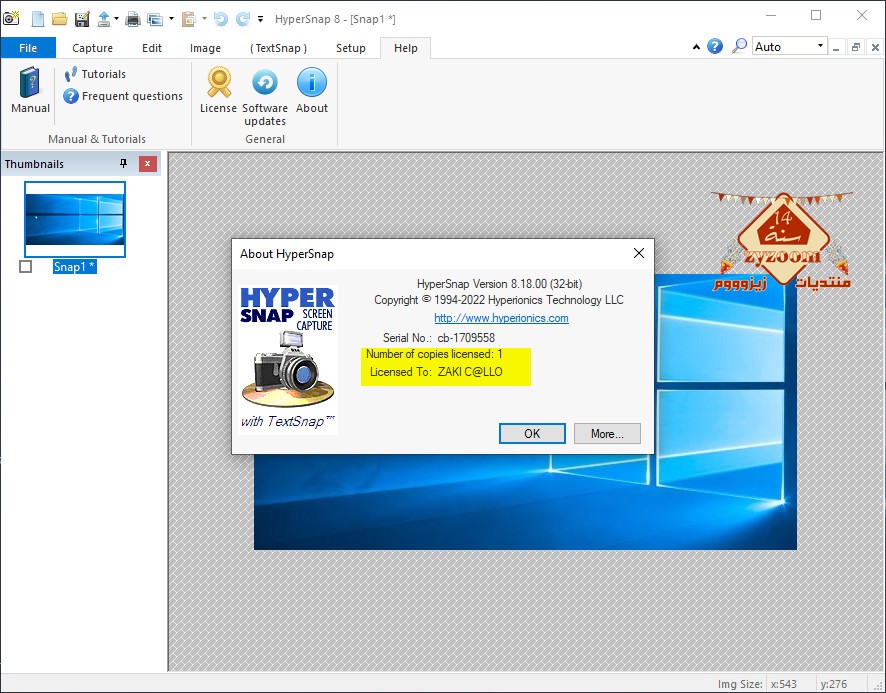Open the hyperionics.com link
This screenshot has width=886, height=693.
tap(501, 318)
